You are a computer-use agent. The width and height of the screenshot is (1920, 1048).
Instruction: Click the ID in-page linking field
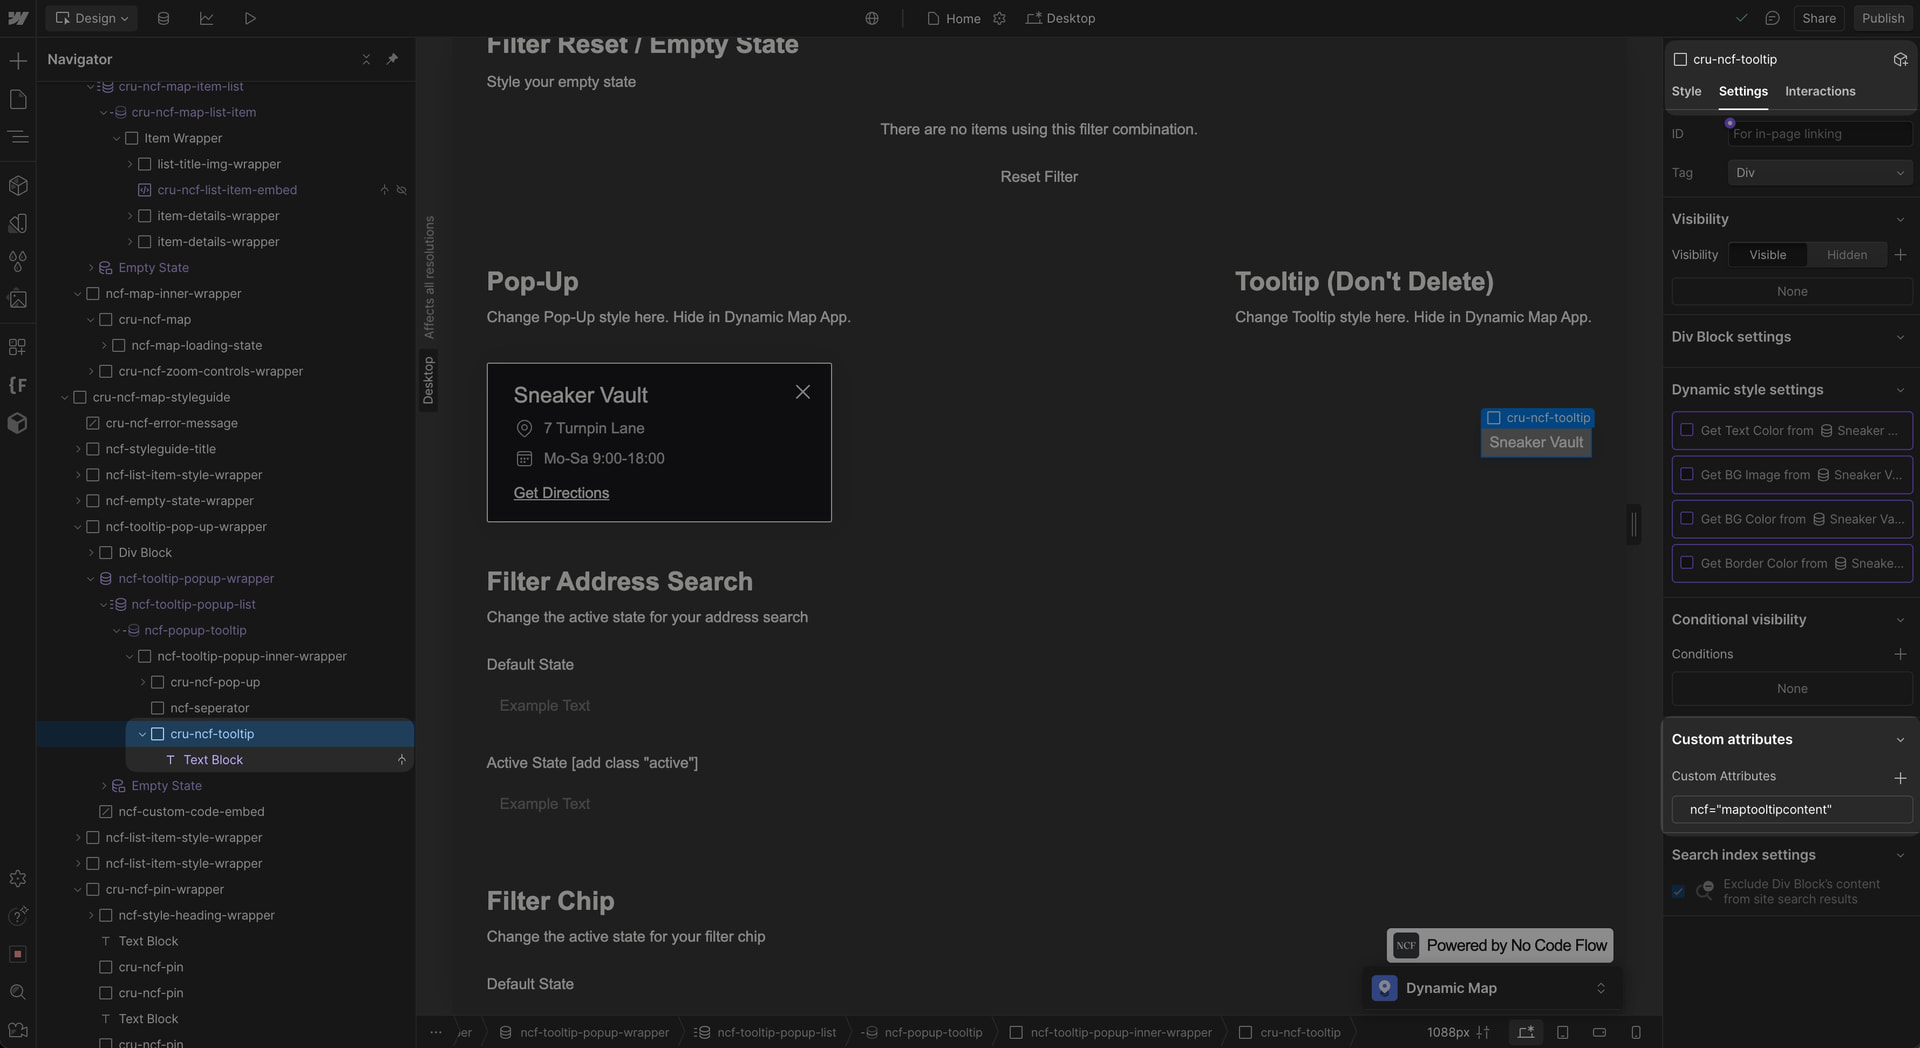[1820, 134]
